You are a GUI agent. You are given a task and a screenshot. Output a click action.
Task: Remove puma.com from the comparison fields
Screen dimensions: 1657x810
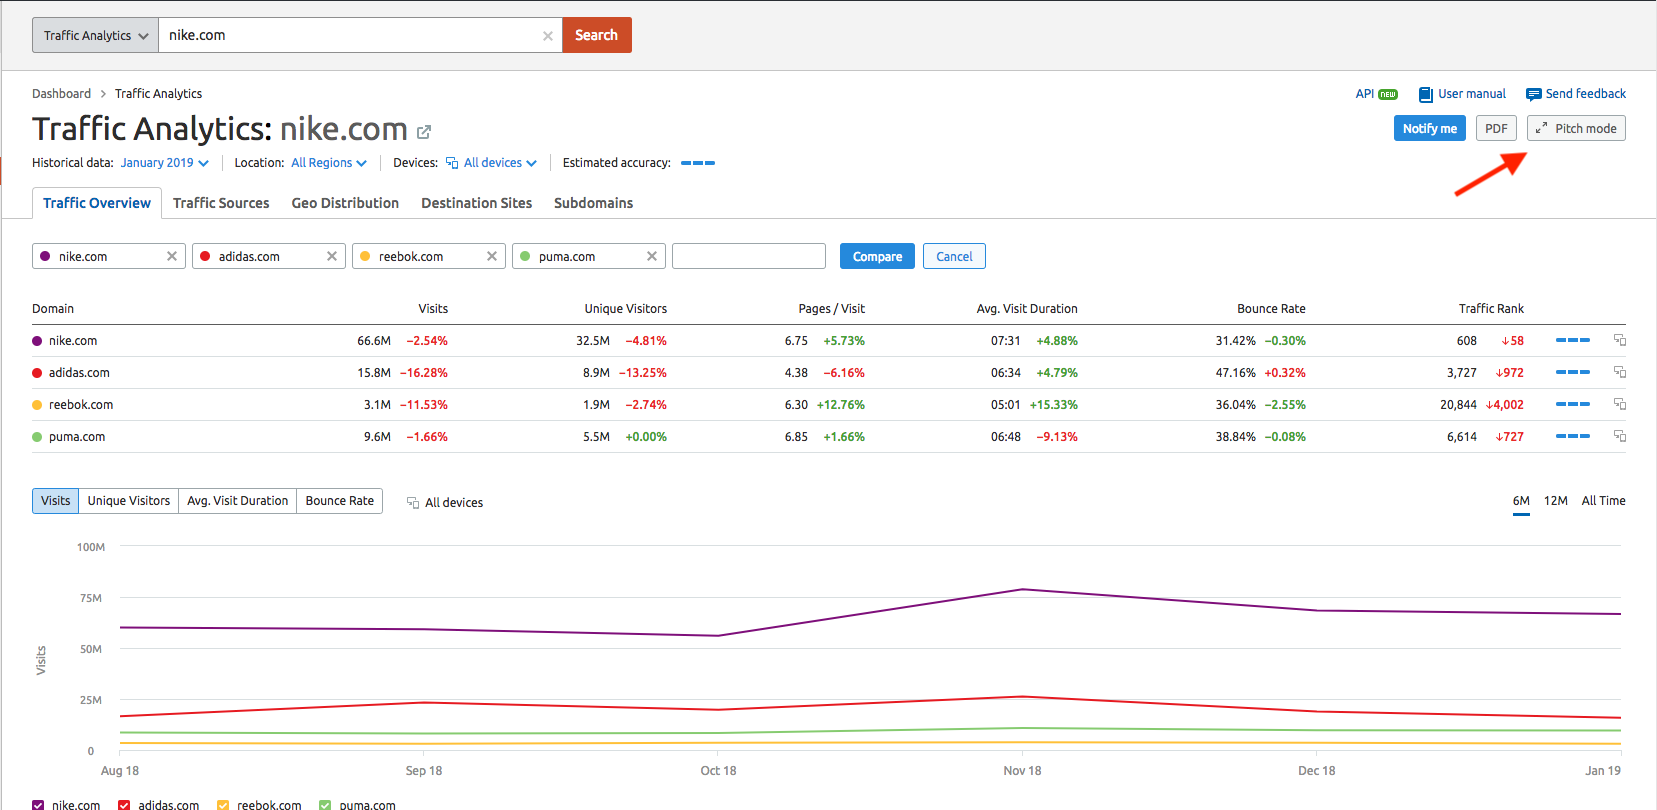[652, 257]
